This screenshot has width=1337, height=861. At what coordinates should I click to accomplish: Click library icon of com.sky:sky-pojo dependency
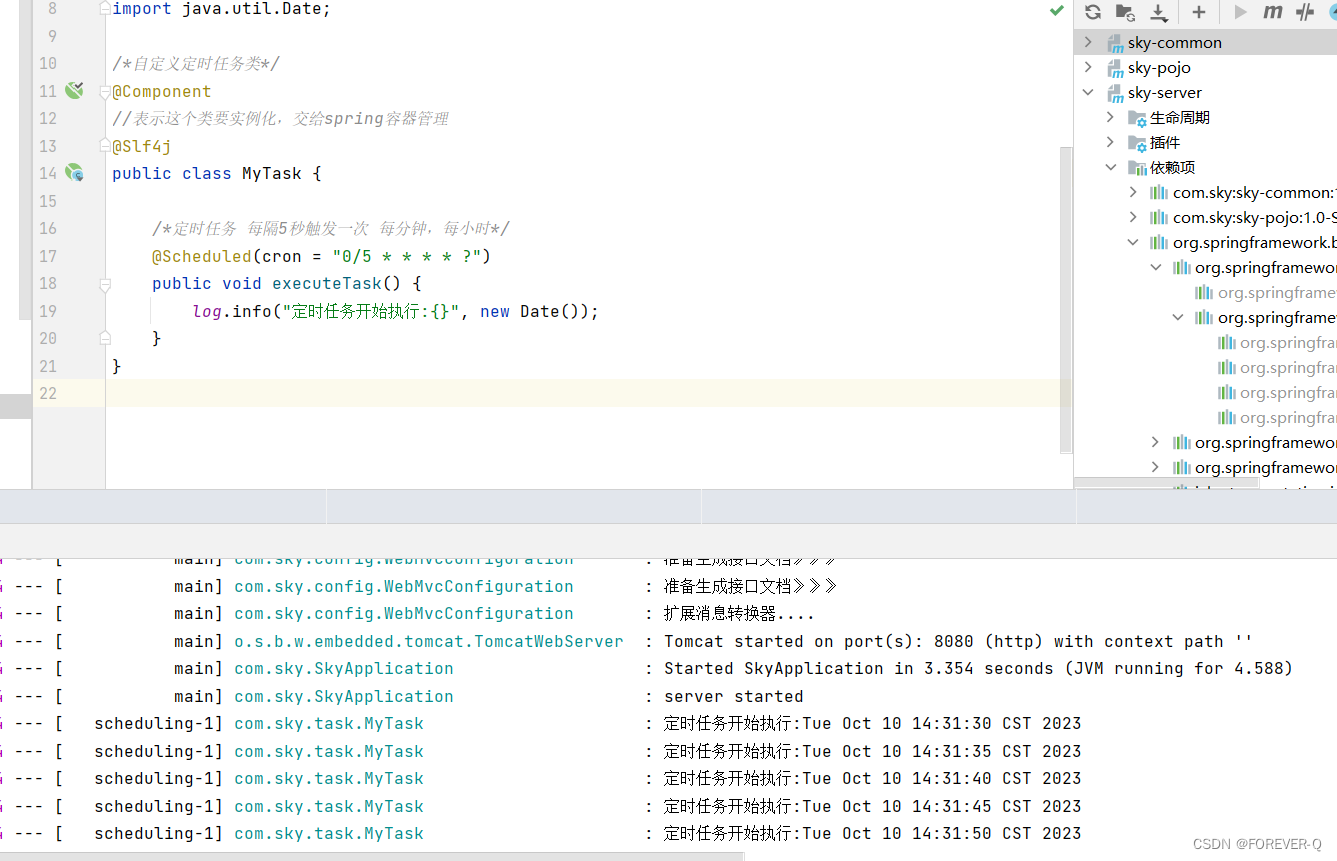click(x=1159, y=218)
